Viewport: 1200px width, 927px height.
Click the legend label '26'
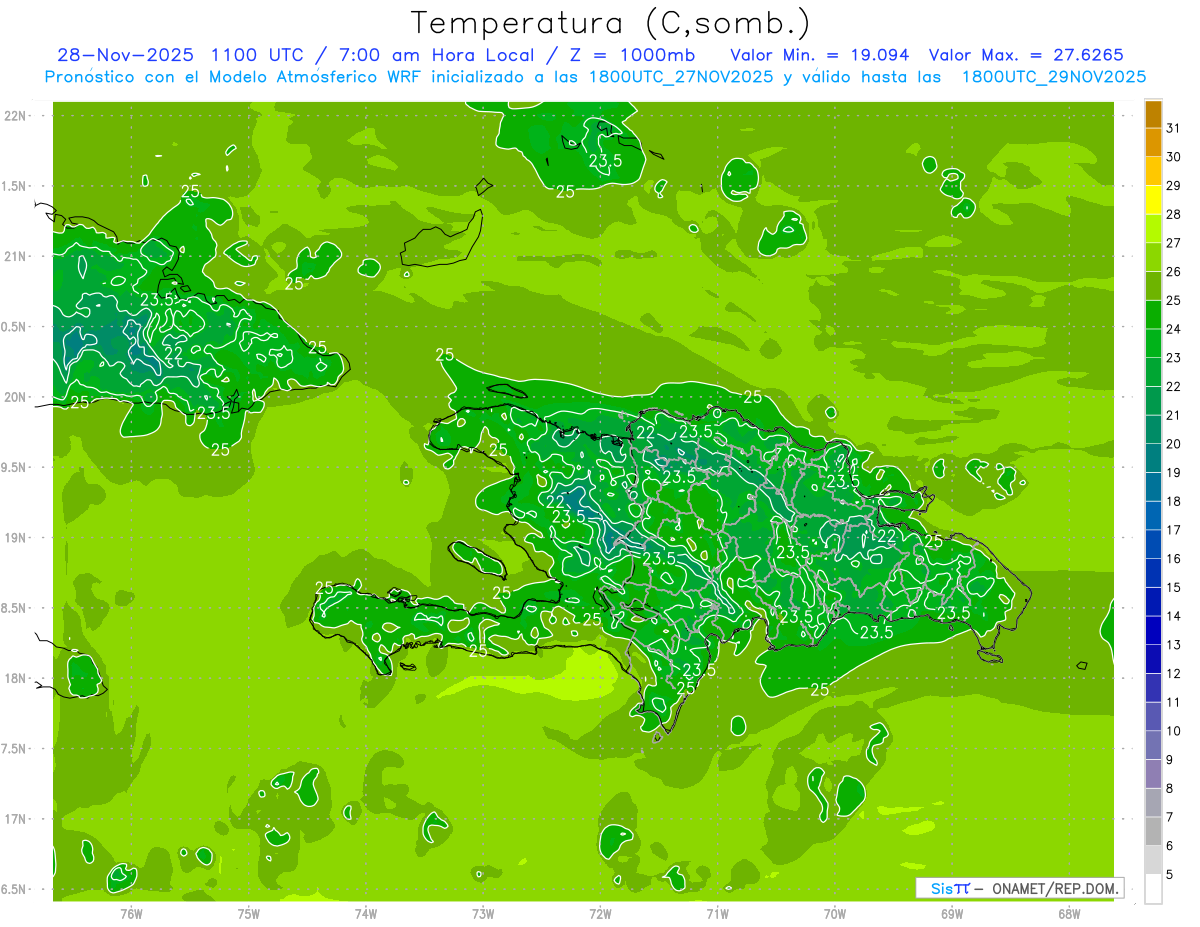coord(1174,272)
